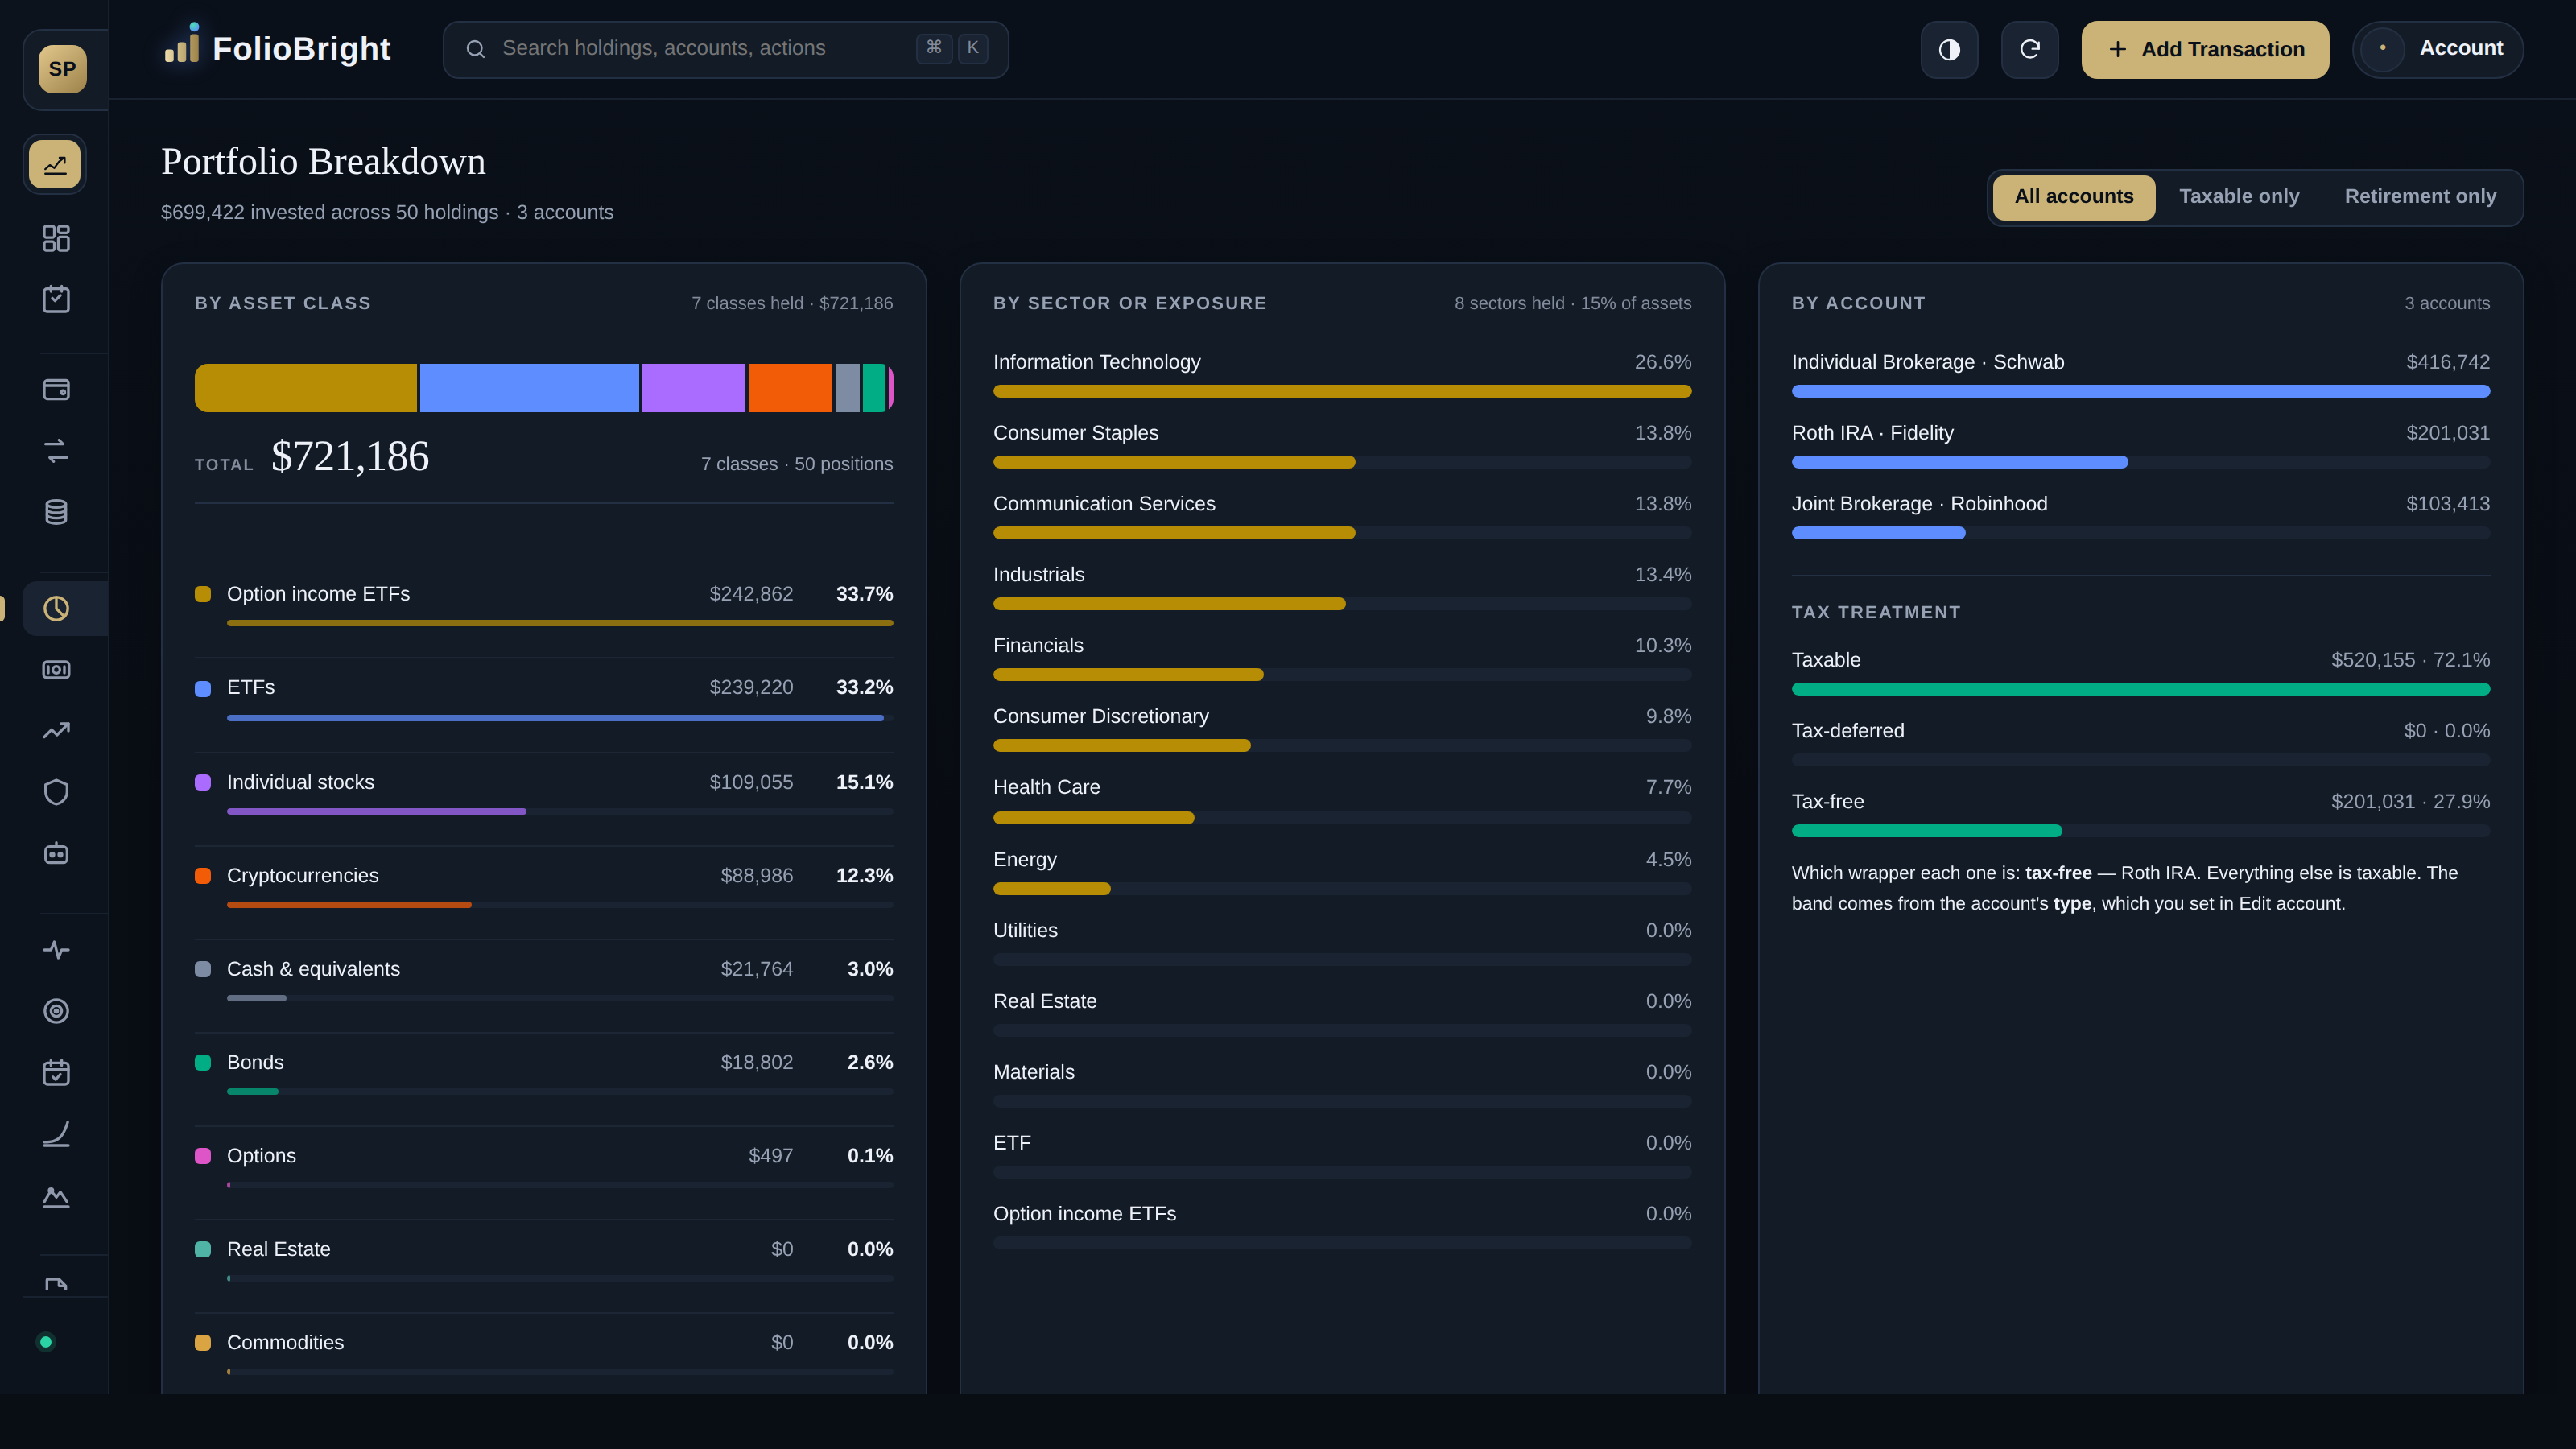Click the Consumer Staples progress bar

pos(1342,463)
